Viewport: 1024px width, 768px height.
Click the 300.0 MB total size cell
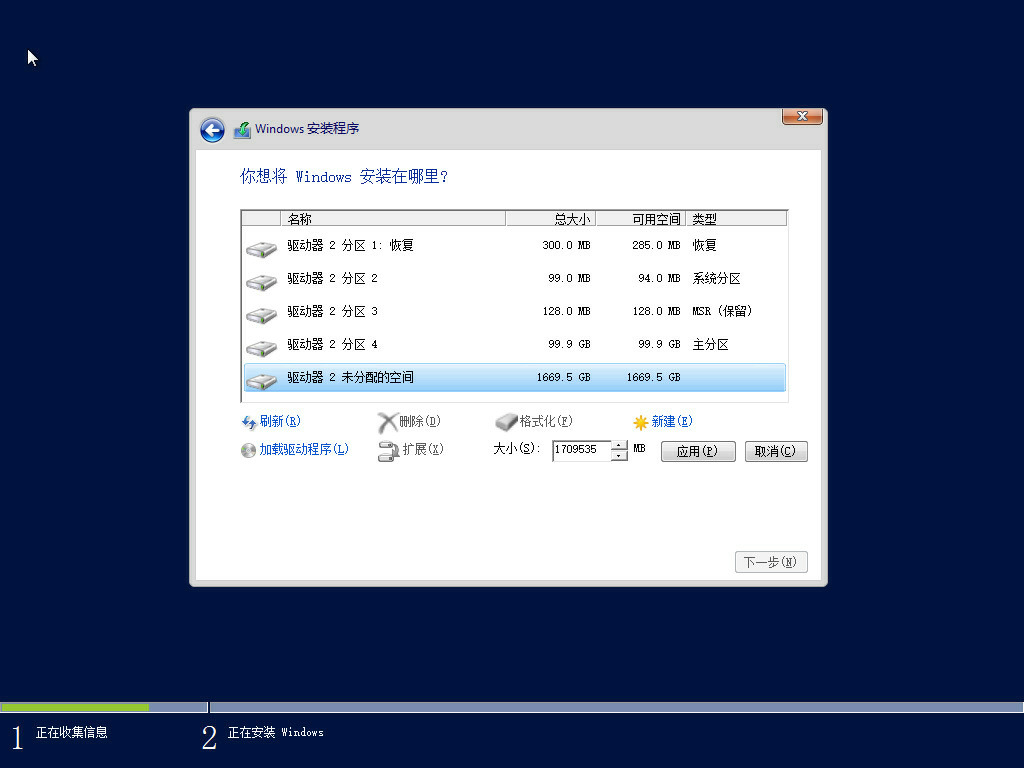[x=566, y=246]
